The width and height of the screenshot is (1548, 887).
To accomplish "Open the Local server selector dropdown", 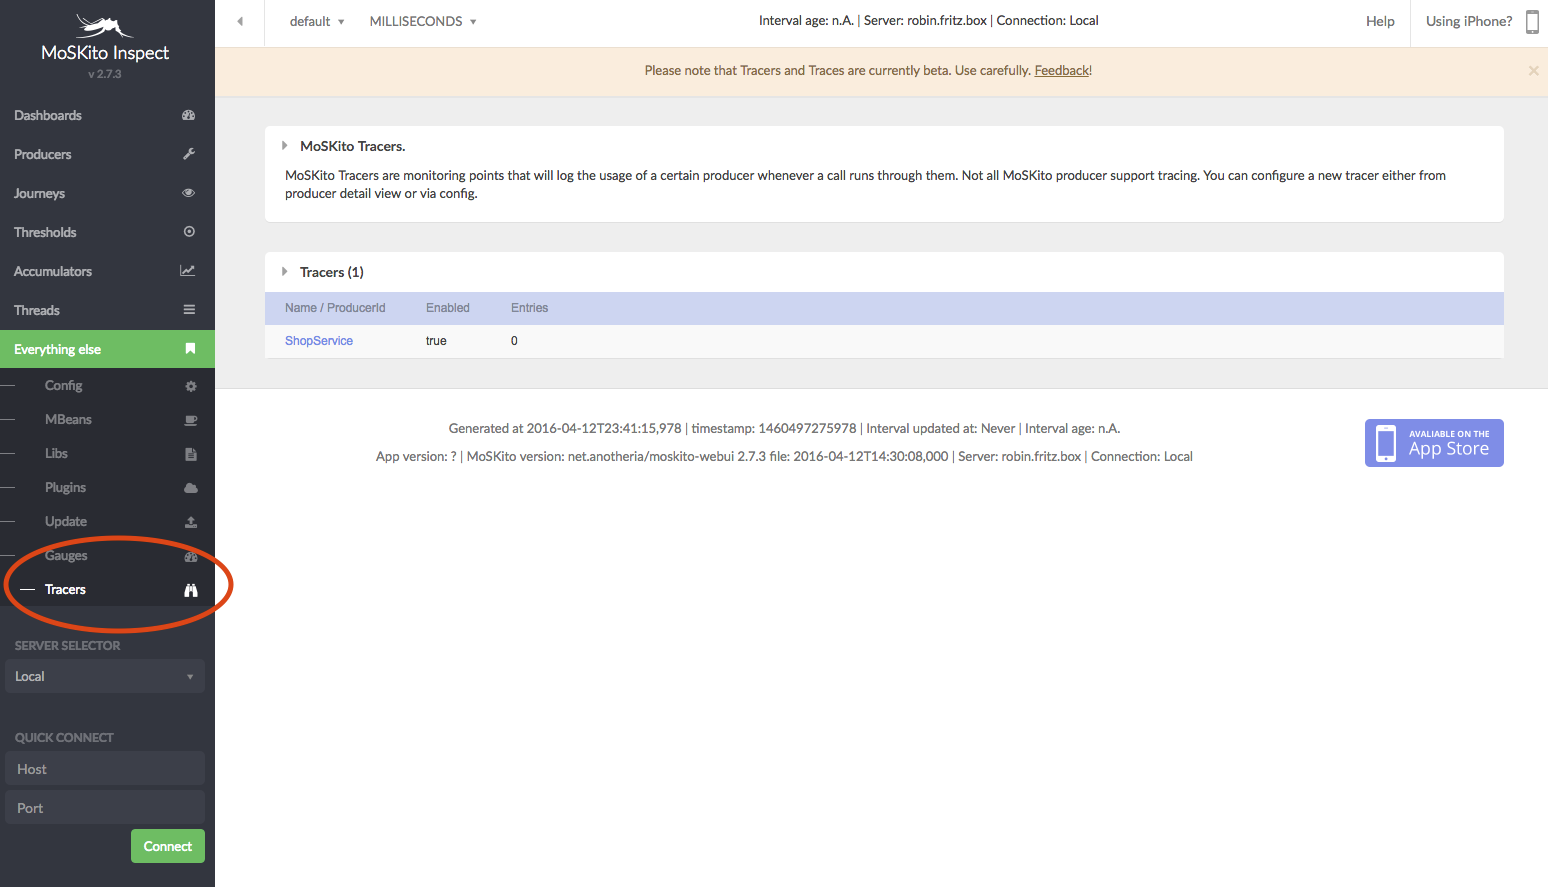I will click(x=105, y=676).
